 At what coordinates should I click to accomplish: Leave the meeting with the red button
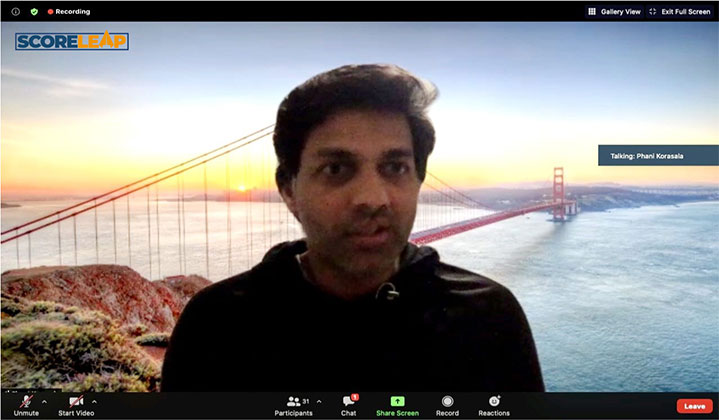pos(694,406)
